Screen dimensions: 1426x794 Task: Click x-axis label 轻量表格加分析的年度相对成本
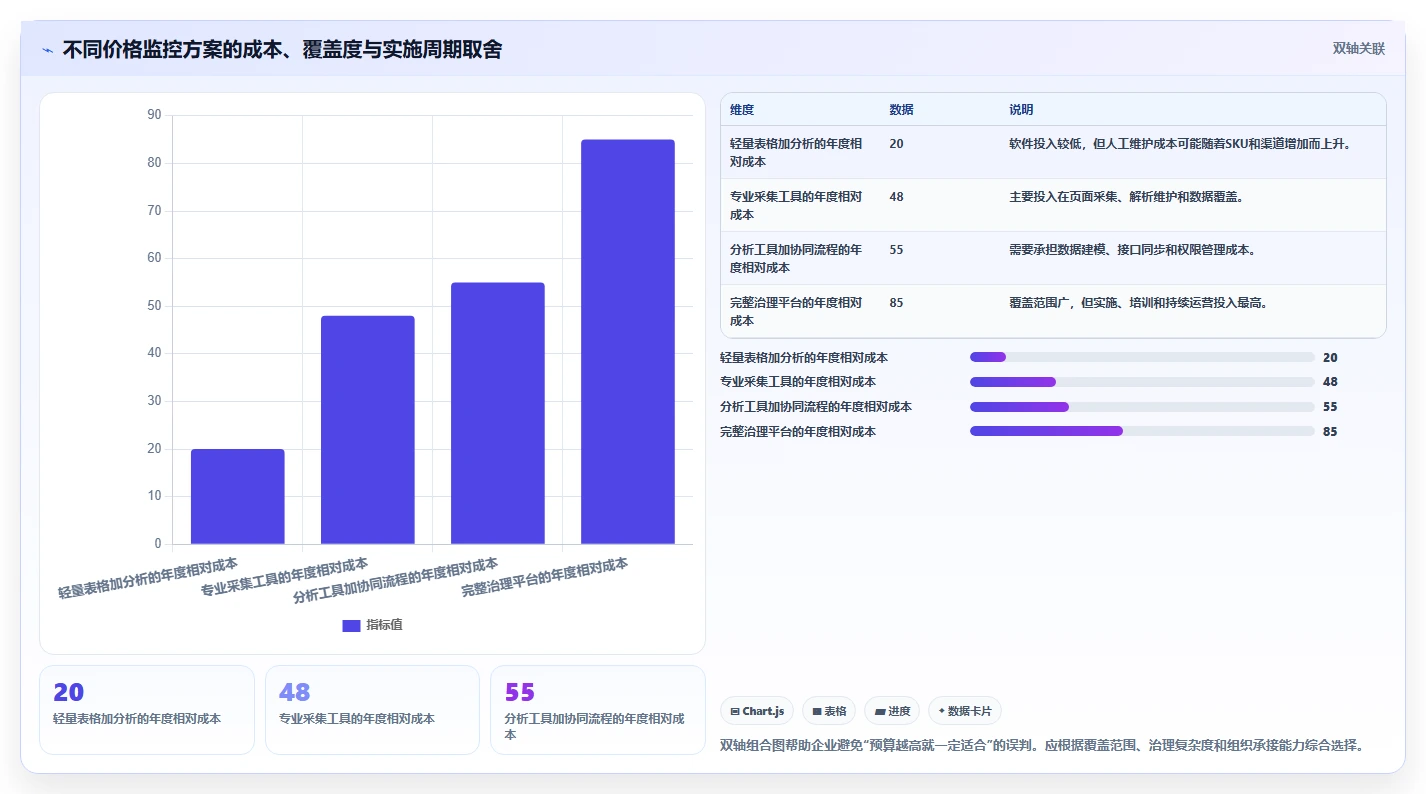(x=148, y=578)
